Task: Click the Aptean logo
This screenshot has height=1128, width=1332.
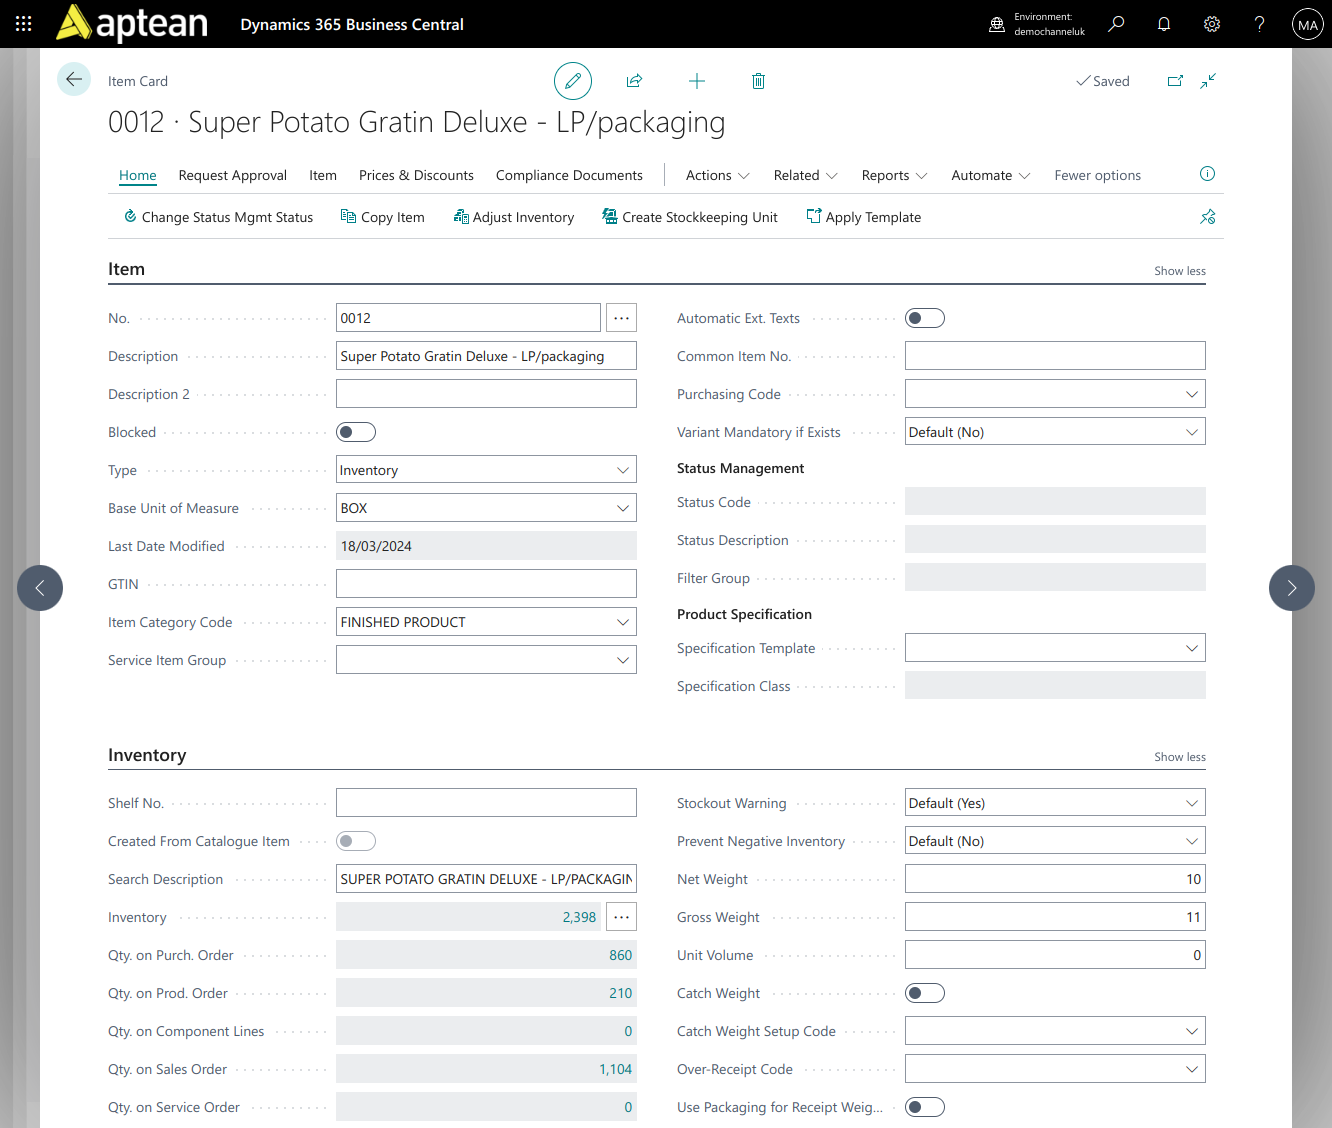Action: click(132, 24)
